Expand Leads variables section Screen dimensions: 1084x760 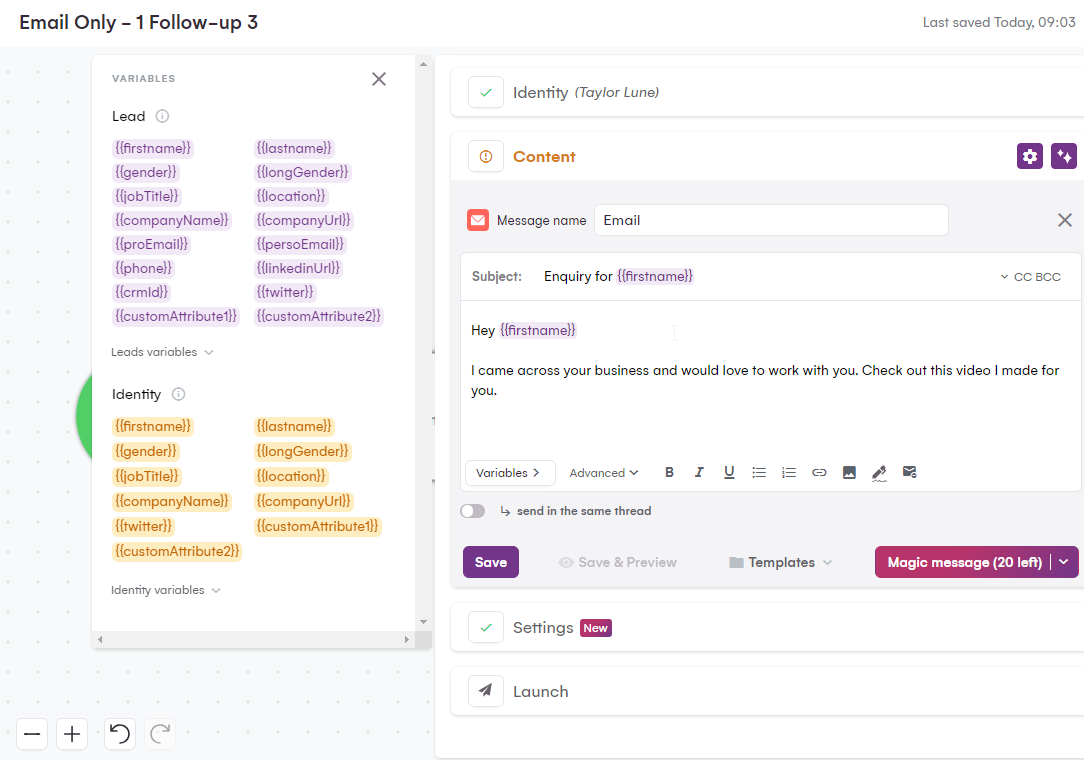(162, 352)
